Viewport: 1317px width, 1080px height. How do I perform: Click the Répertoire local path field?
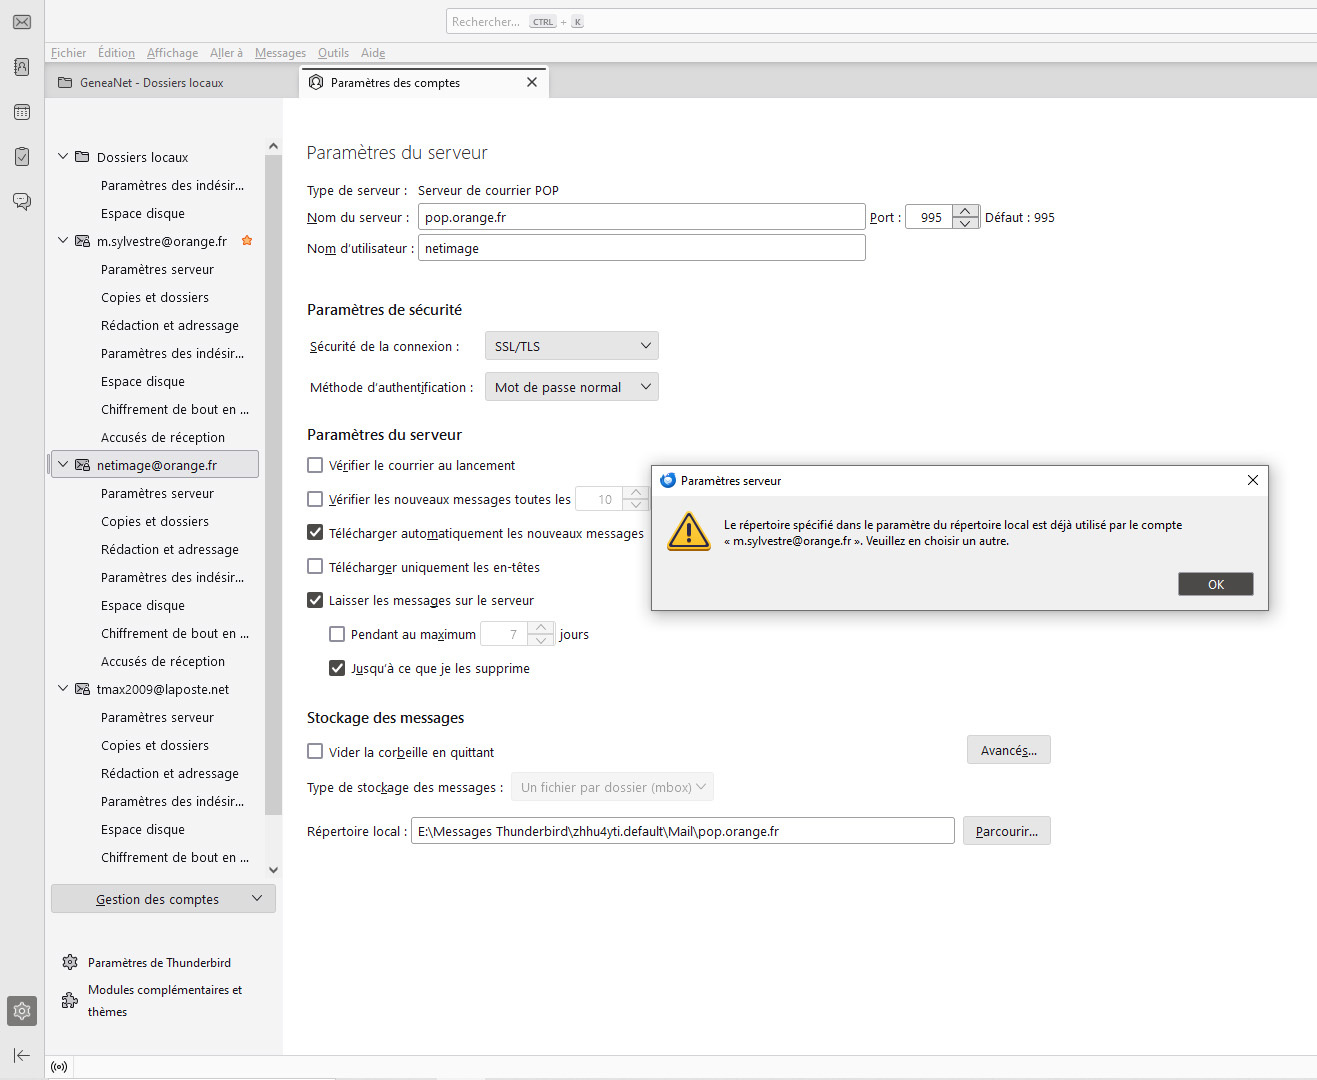[x=683, y=831]
